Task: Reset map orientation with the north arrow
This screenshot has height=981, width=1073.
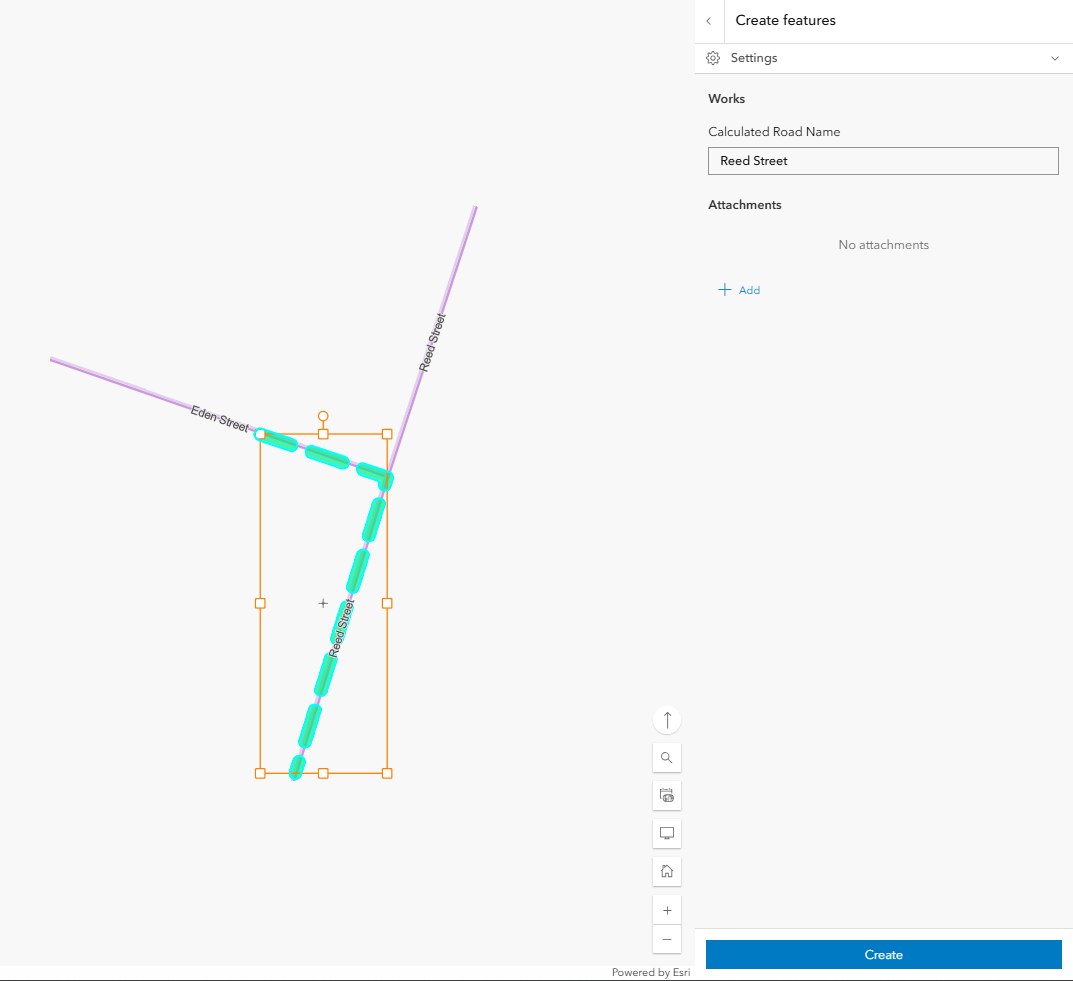Action: 667,719
